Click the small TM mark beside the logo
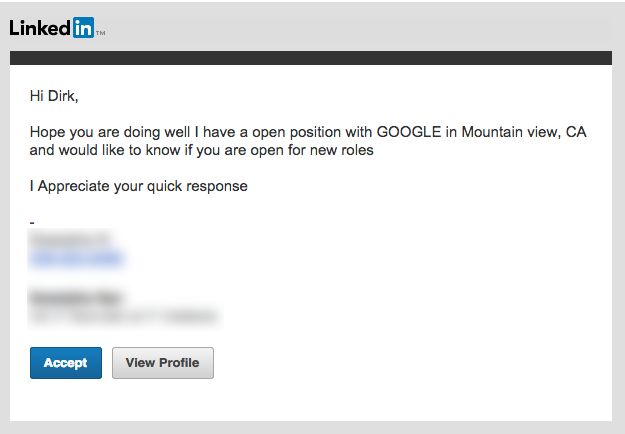The width and height of the screenshot is (625, 434). (x=101, y=33)
